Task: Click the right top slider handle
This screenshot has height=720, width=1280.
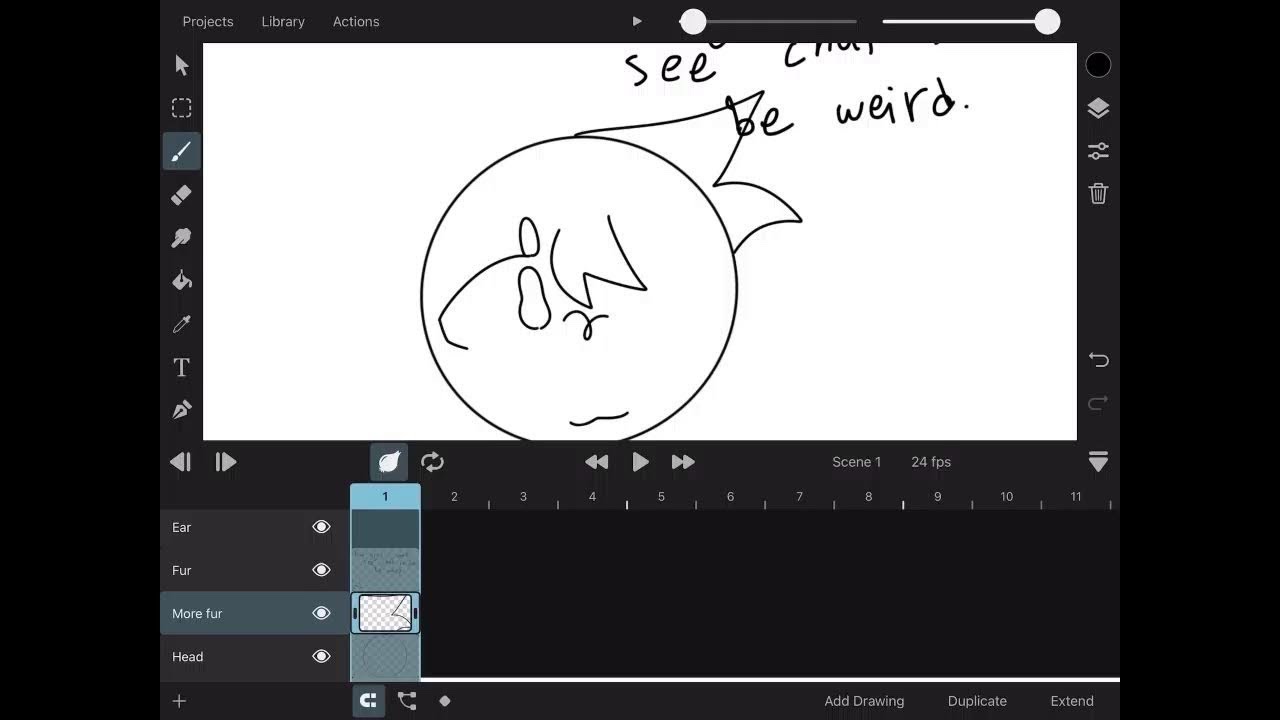Action: click(x=1047, y=21)
